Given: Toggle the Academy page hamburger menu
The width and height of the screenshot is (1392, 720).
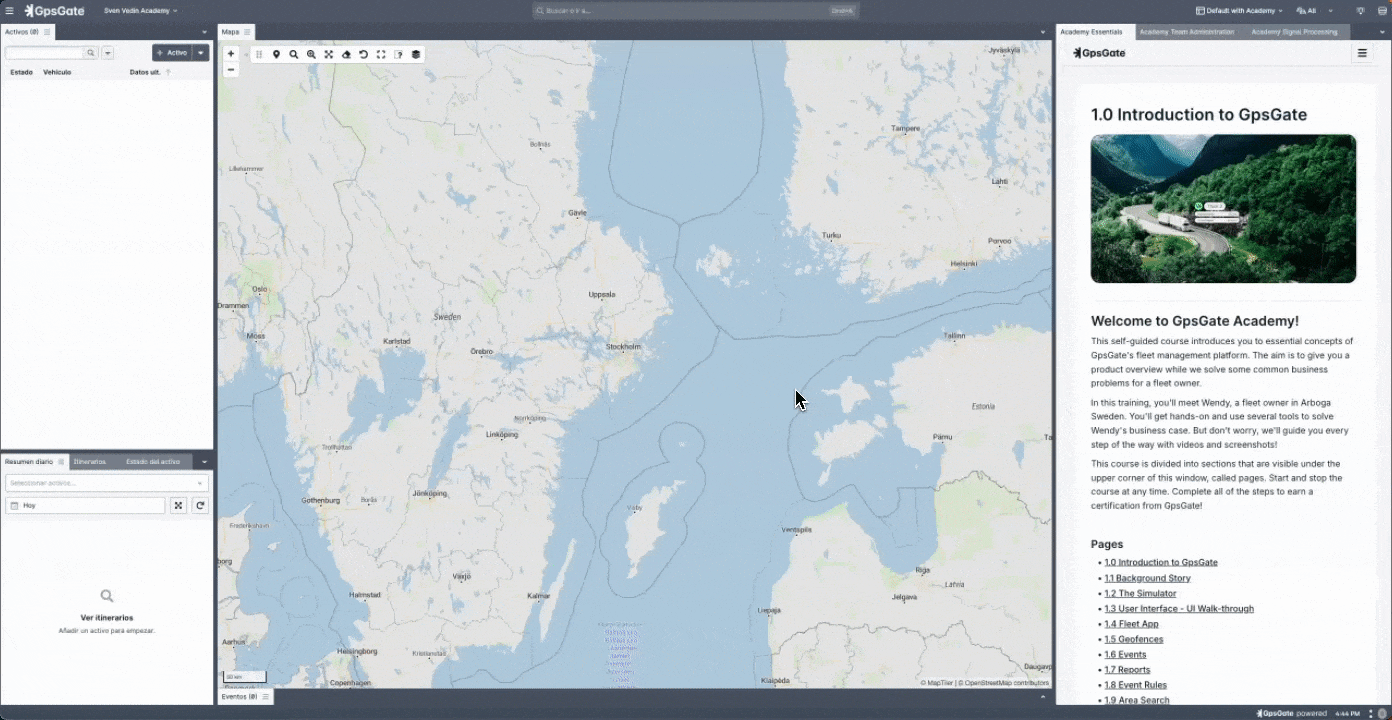Looking at the screenshot, I should 1361,54.
